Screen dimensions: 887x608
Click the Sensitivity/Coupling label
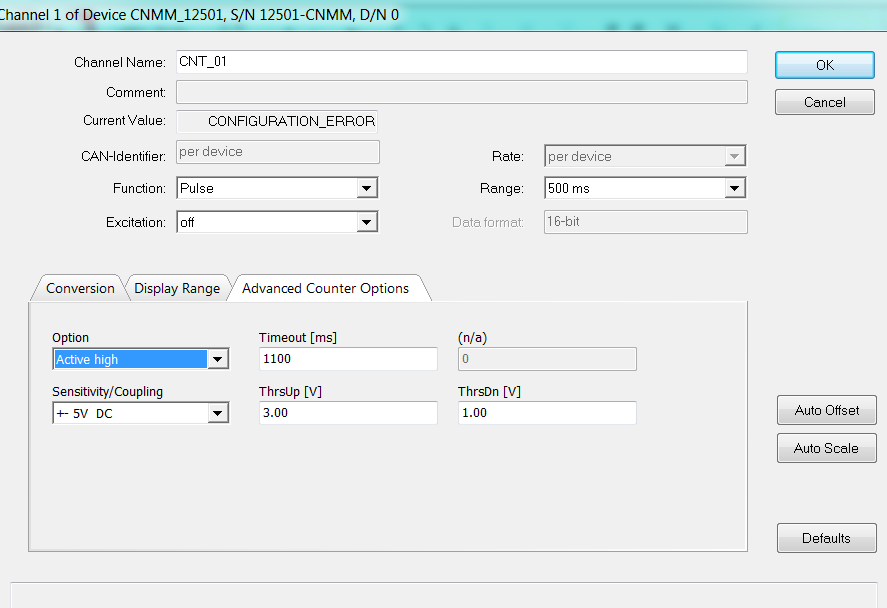click(107, 391)
